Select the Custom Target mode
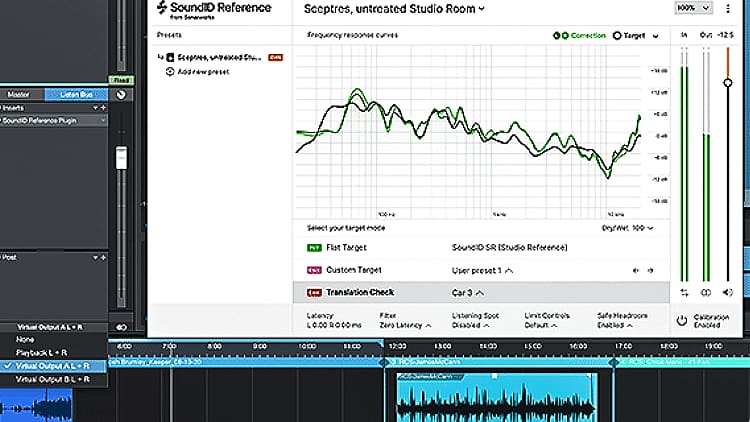The height and width of the screenshot is (422, 750). [x=354, y=270]
